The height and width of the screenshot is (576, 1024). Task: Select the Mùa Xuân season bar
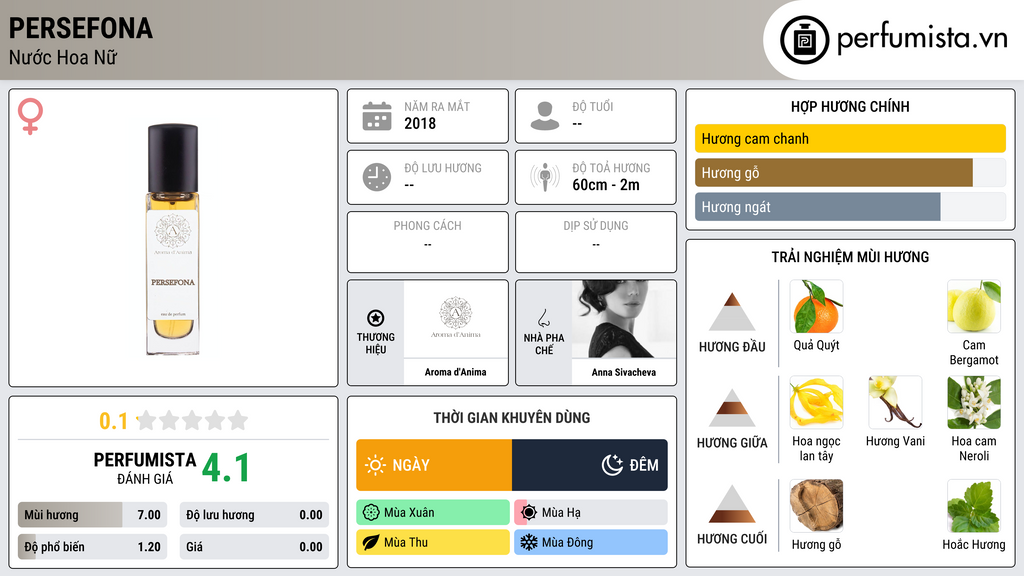click(433, 513)
